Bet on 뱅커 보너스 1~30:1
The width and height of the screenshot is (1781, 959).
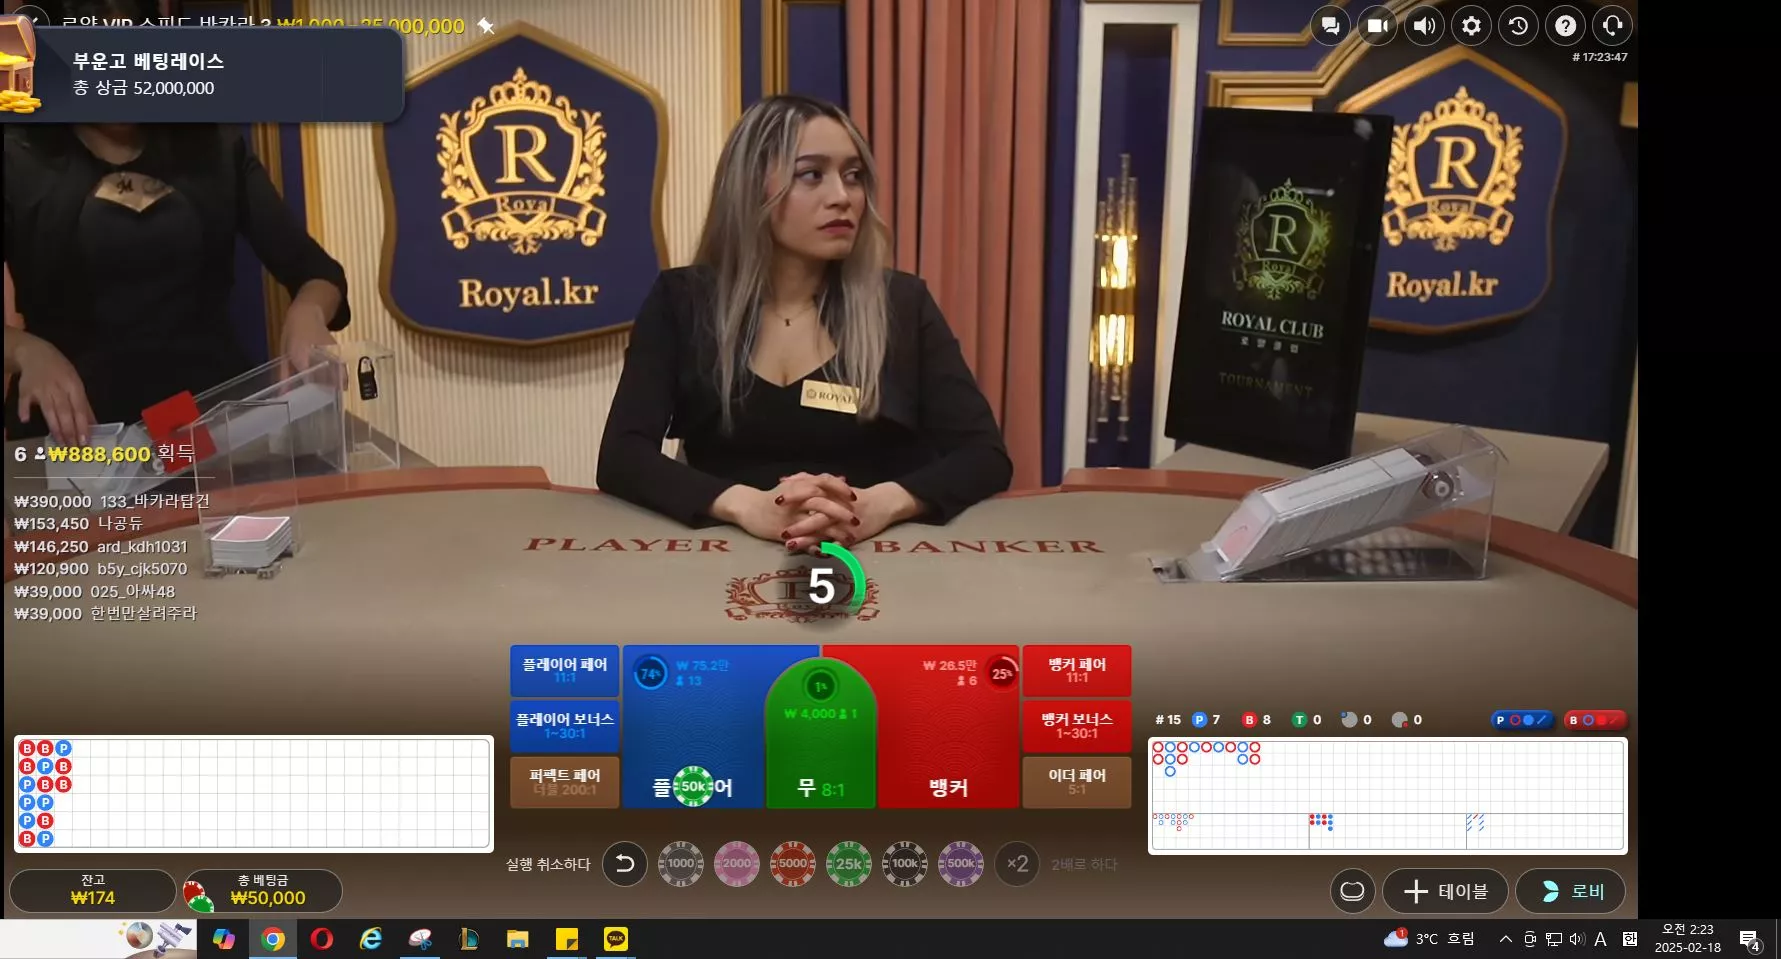click(1077, 726)
